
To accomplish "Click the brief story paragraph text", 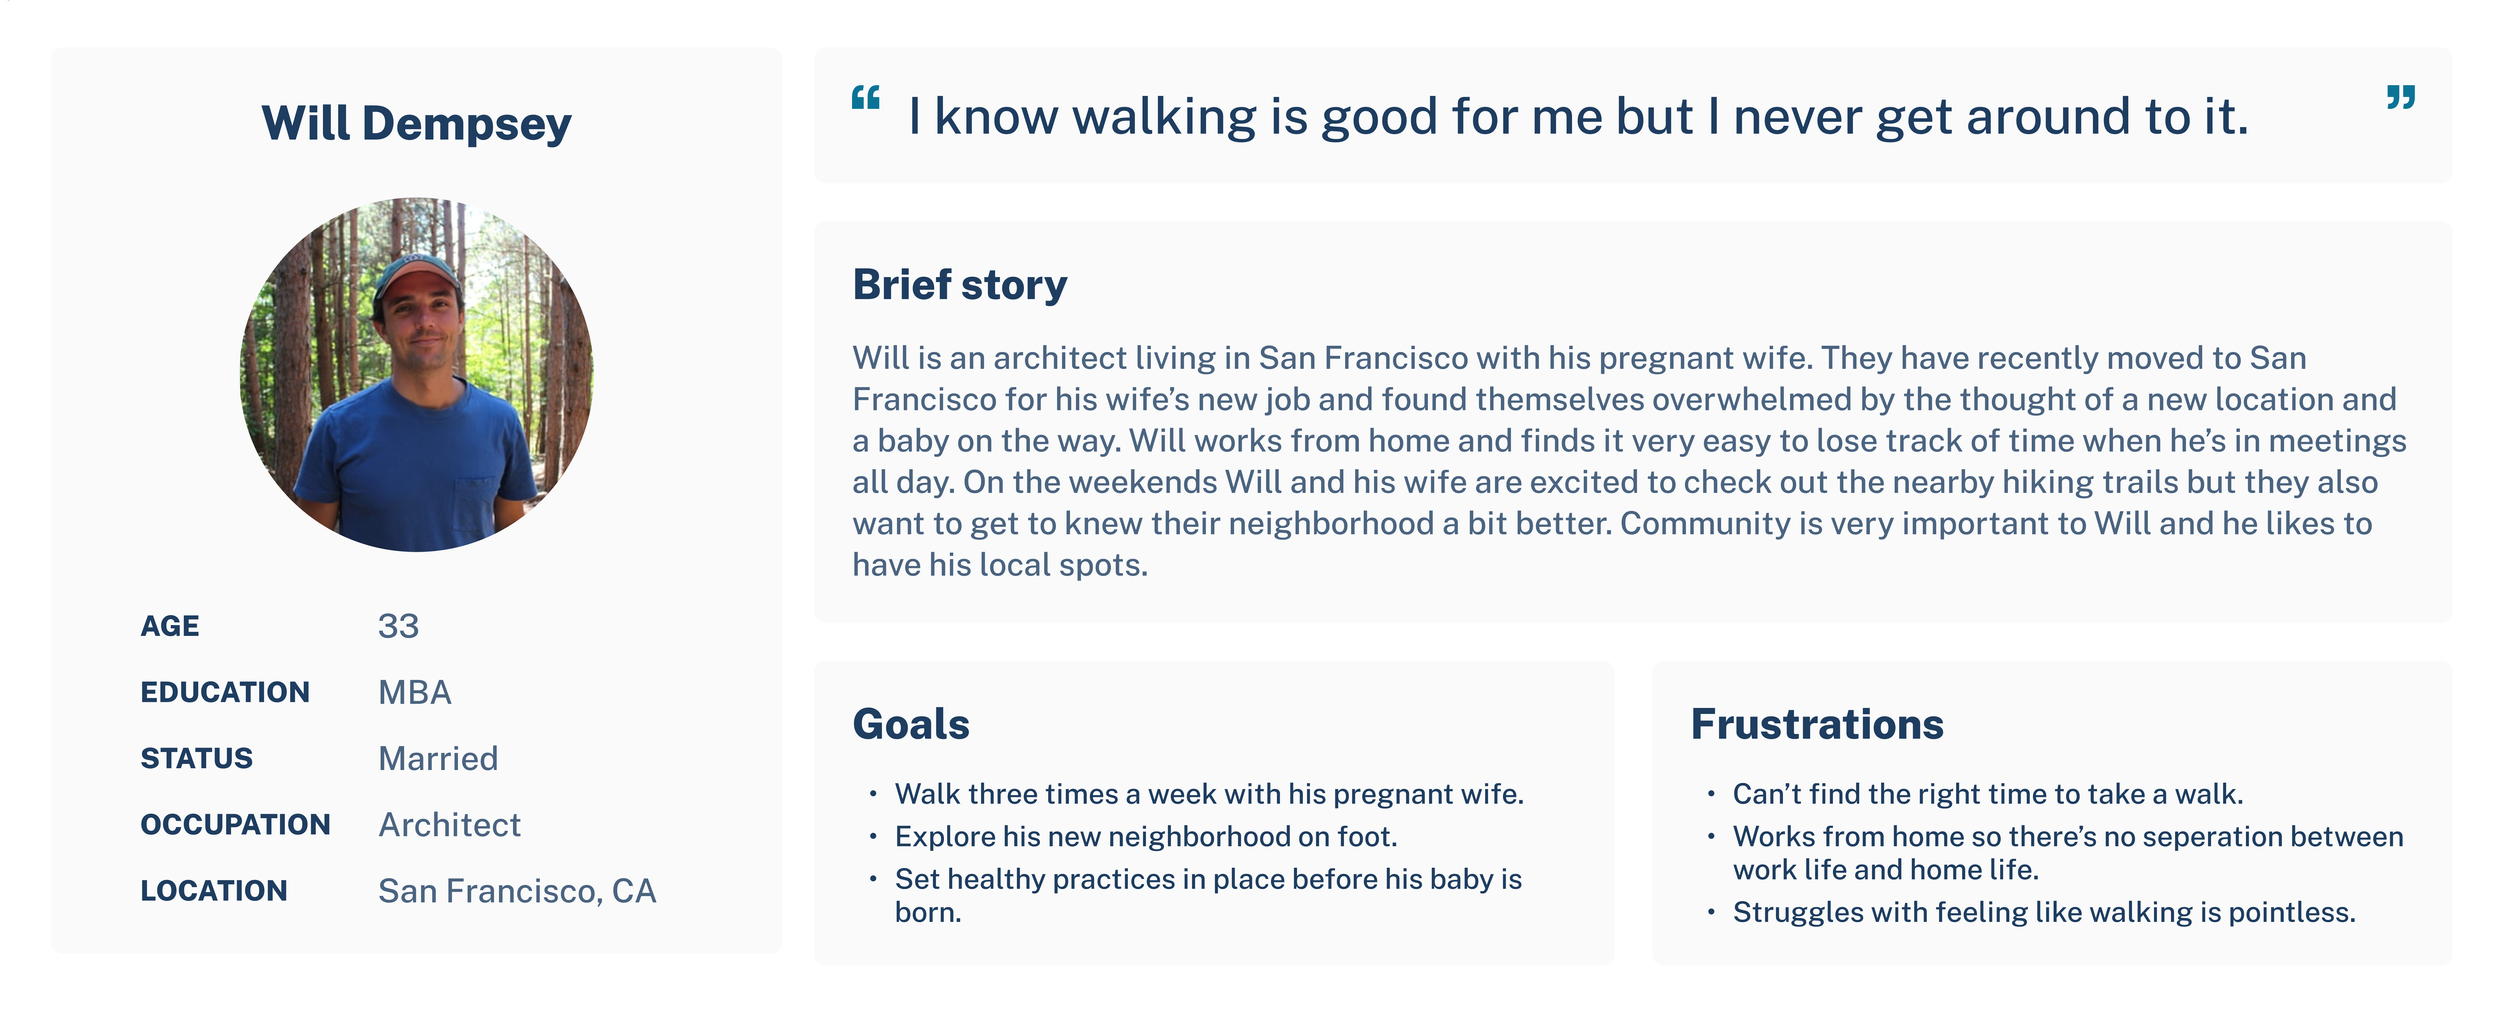I will click(1629, 461).
